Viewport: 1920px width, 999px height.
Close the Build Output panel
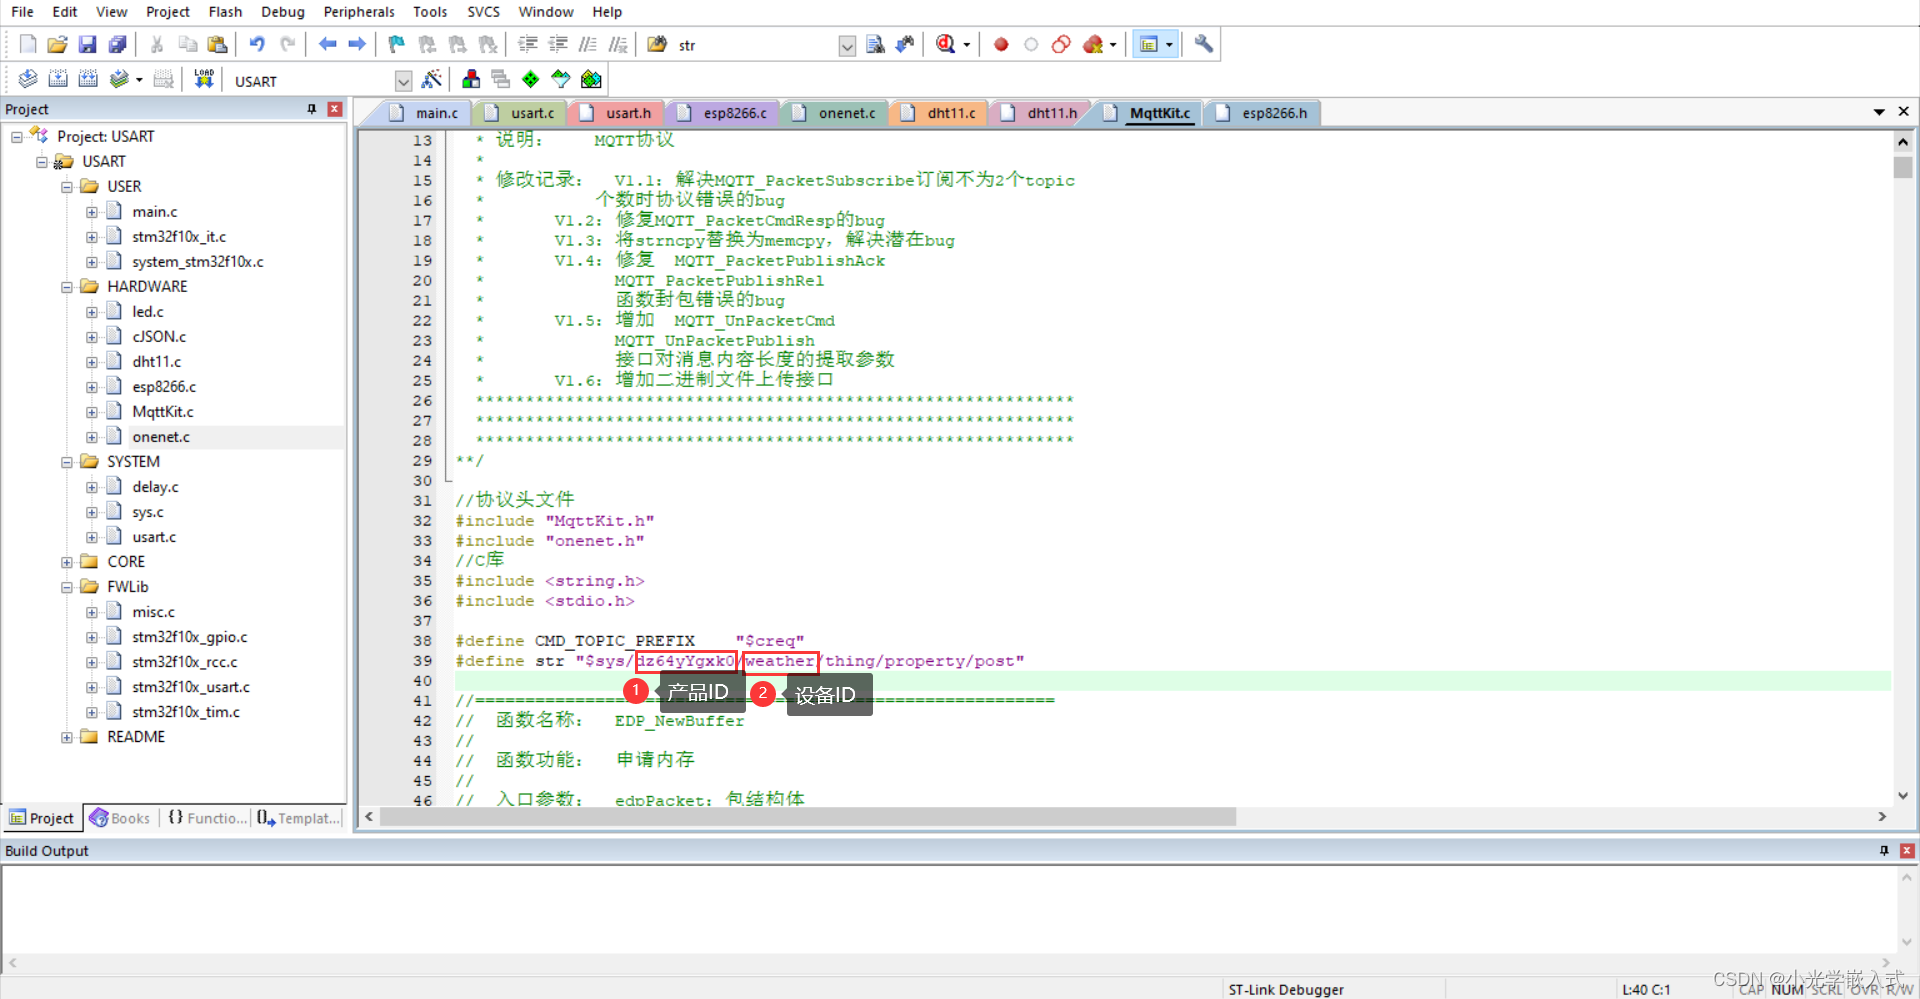(1907, 850)
